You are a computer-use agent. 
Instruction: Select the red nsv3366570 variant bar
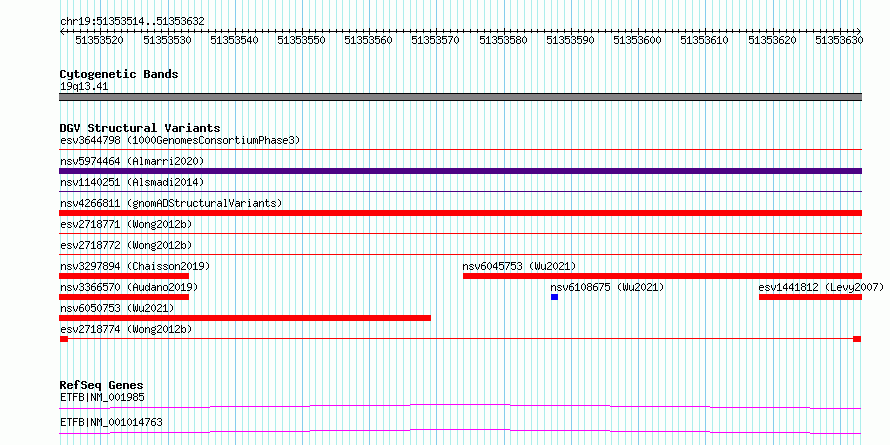tap(124, 297)
